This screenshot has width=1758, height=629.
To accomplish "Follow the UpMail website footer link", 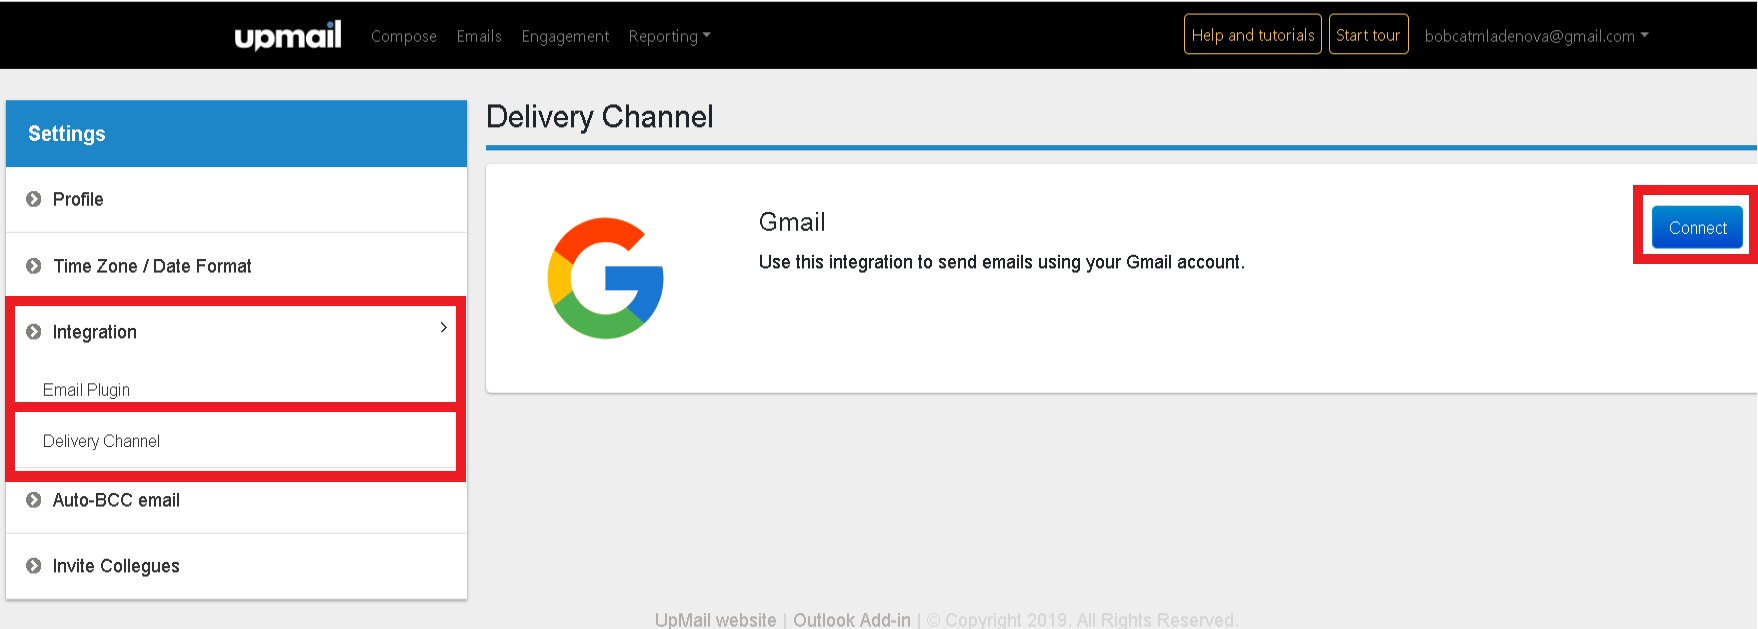I will [715, 620].
